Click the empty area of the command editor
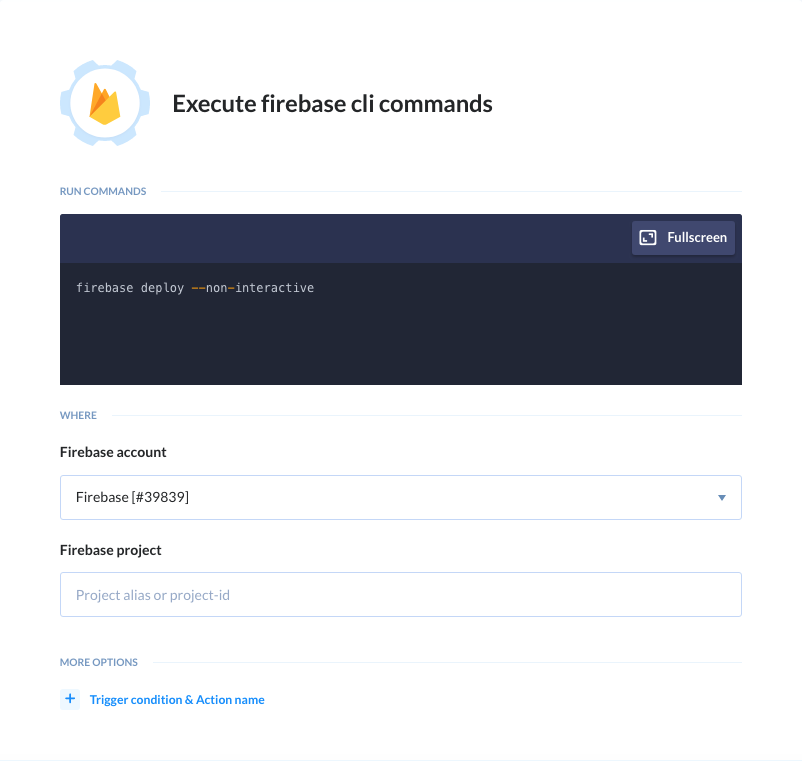The width and height of the screenshot is (802, 761). pyautogui.click(x=400, y=343)
